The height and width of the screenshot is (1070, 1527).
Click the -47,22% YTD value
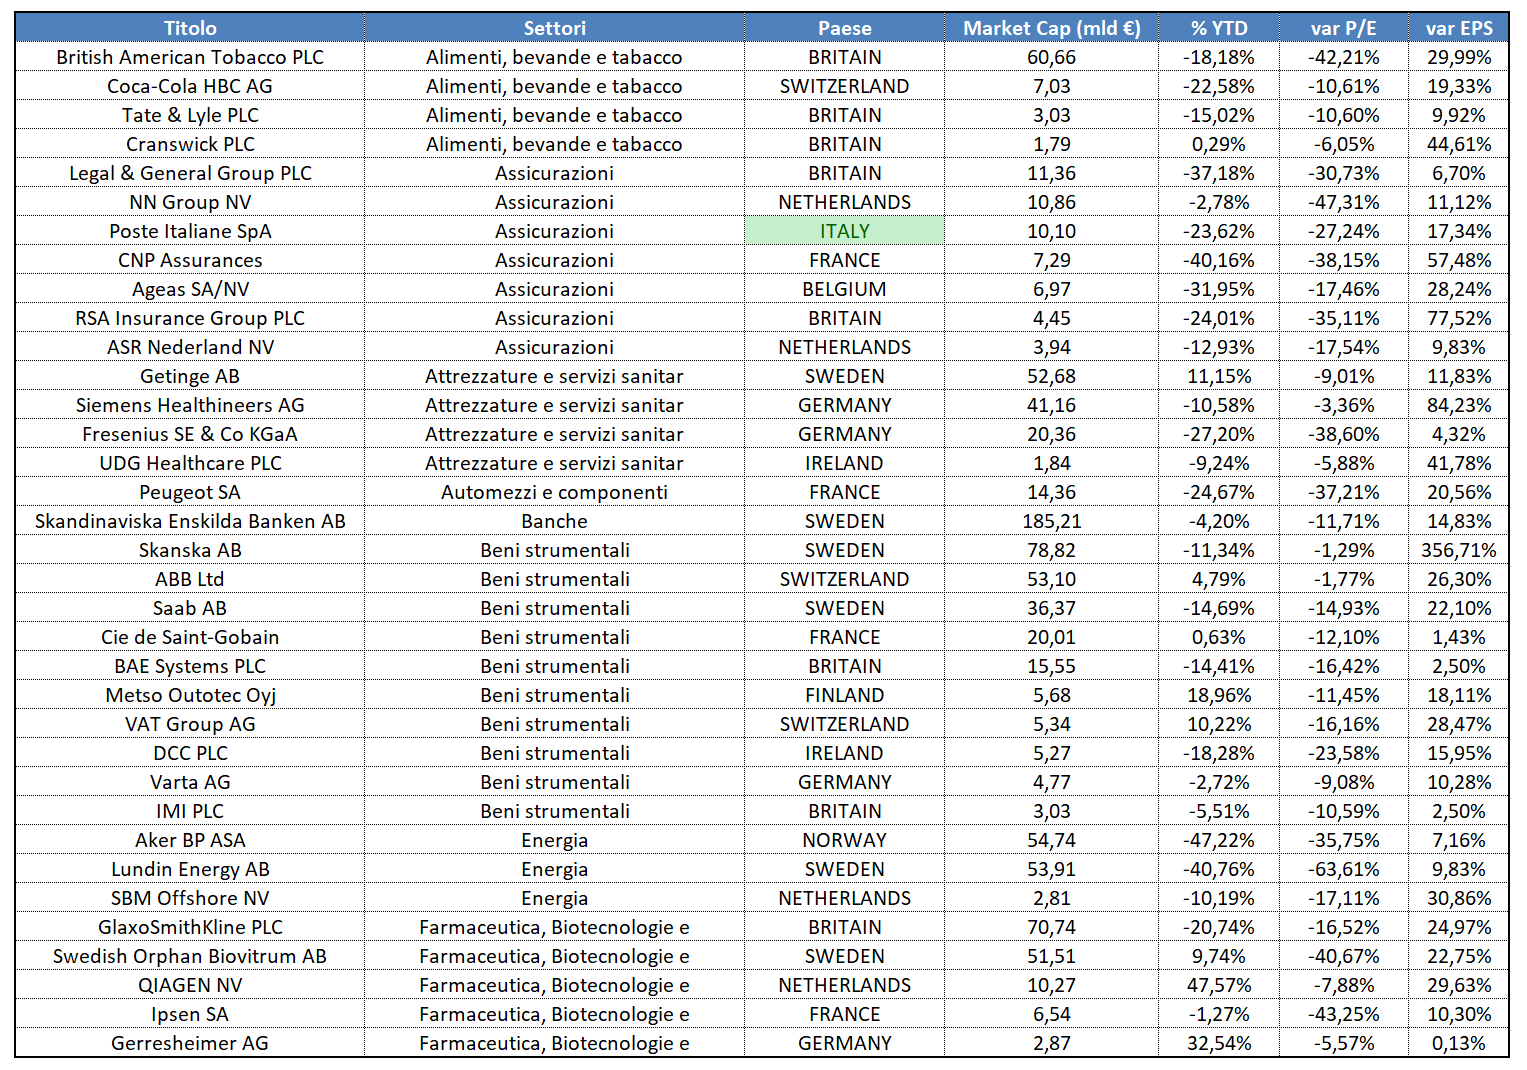[x=1219, y=840]
